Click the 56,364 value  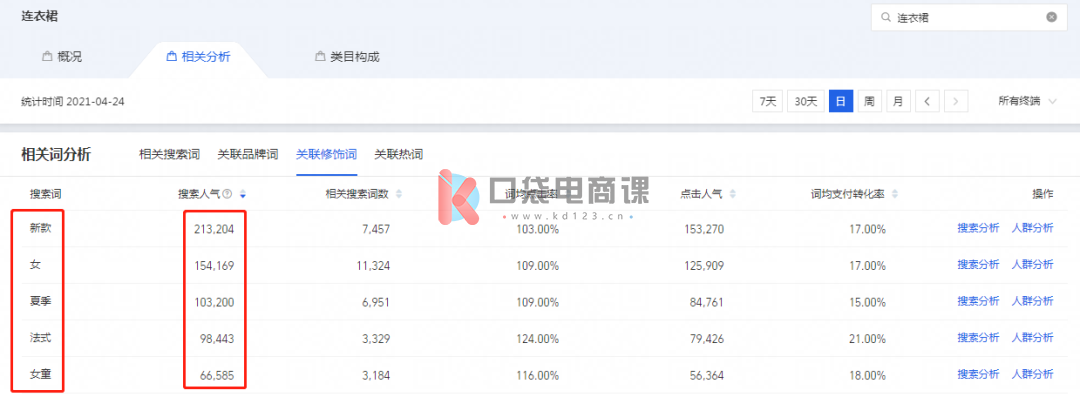point(707,375)
